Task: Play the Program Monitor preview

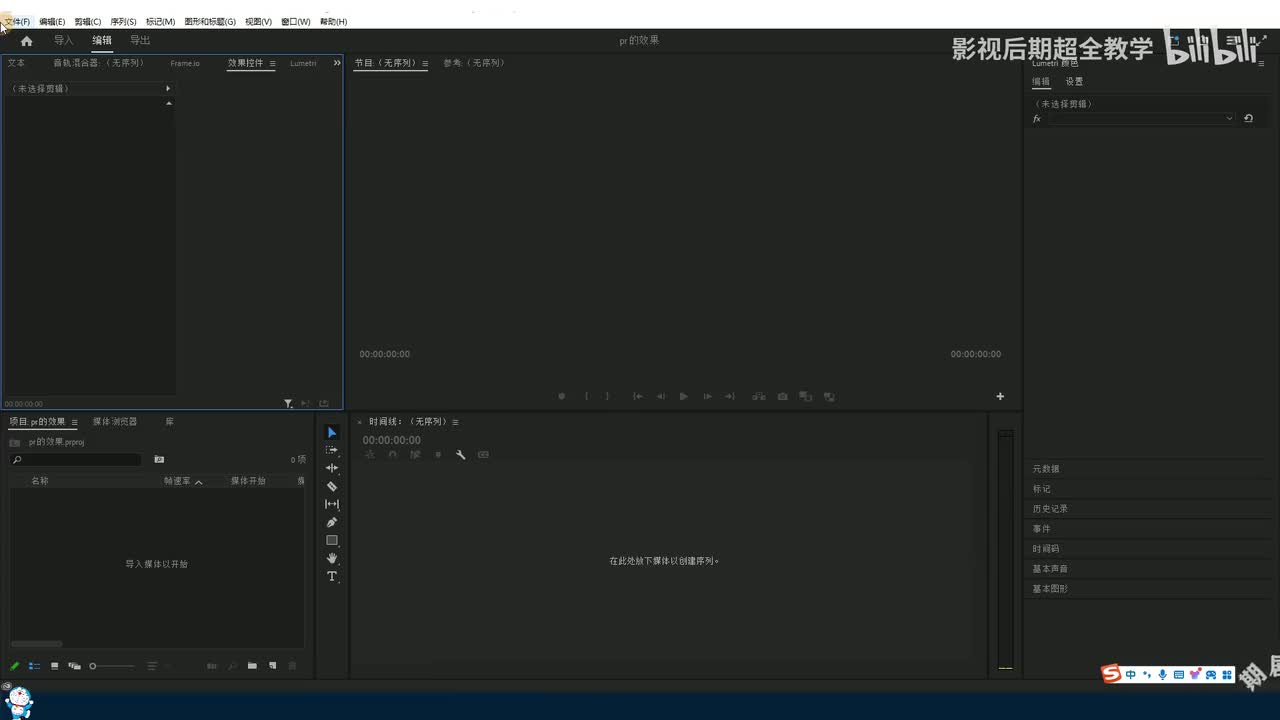Action: 684,396
